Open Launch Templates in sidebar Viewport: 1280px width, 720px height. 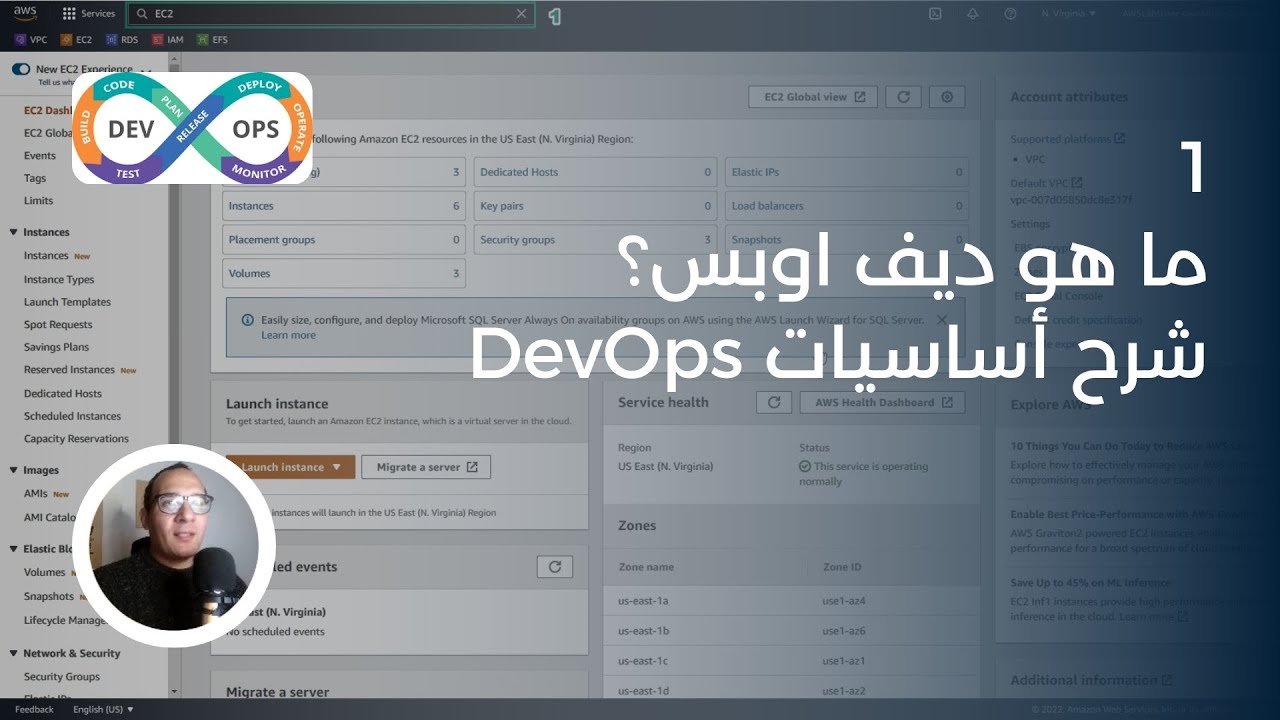[67, 302]
